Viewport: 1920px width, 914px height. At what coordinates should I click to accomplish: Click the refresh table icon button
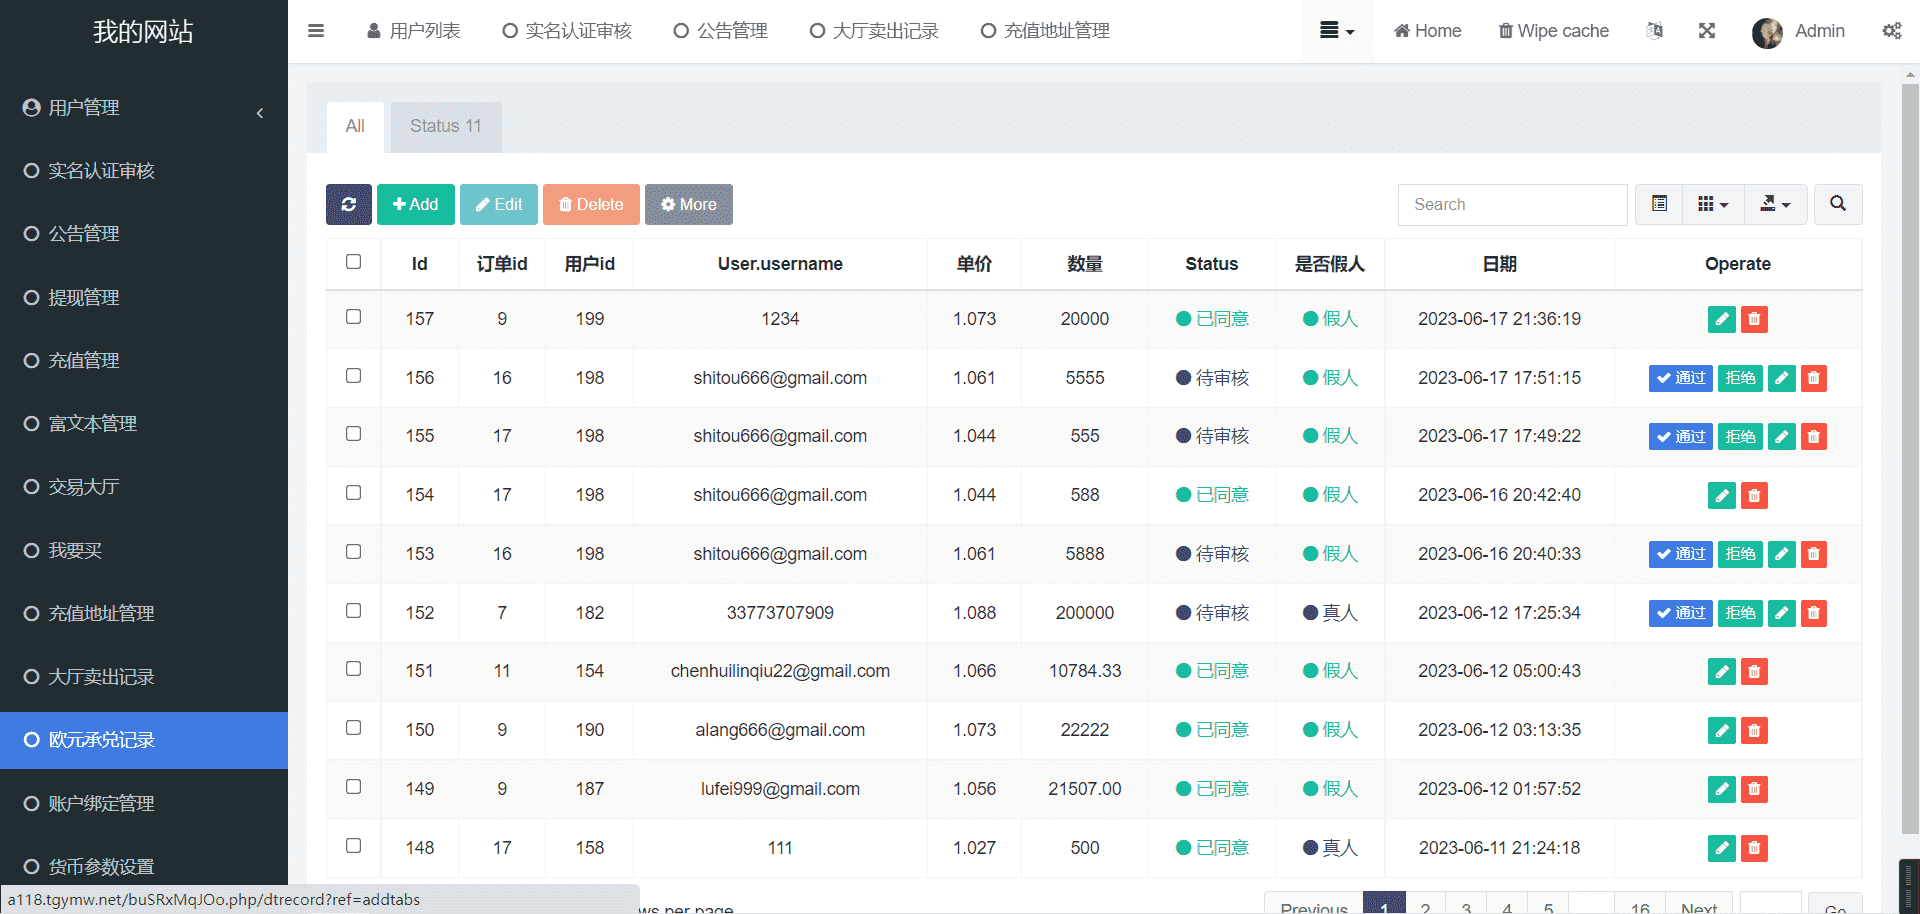coord(348,204)
